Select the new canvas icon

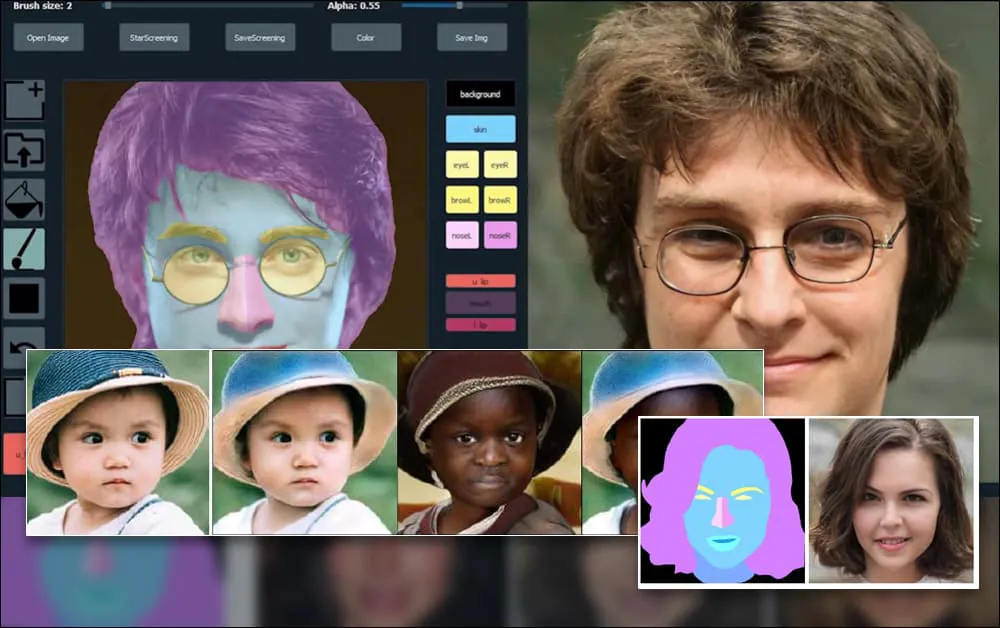[24, 101]
